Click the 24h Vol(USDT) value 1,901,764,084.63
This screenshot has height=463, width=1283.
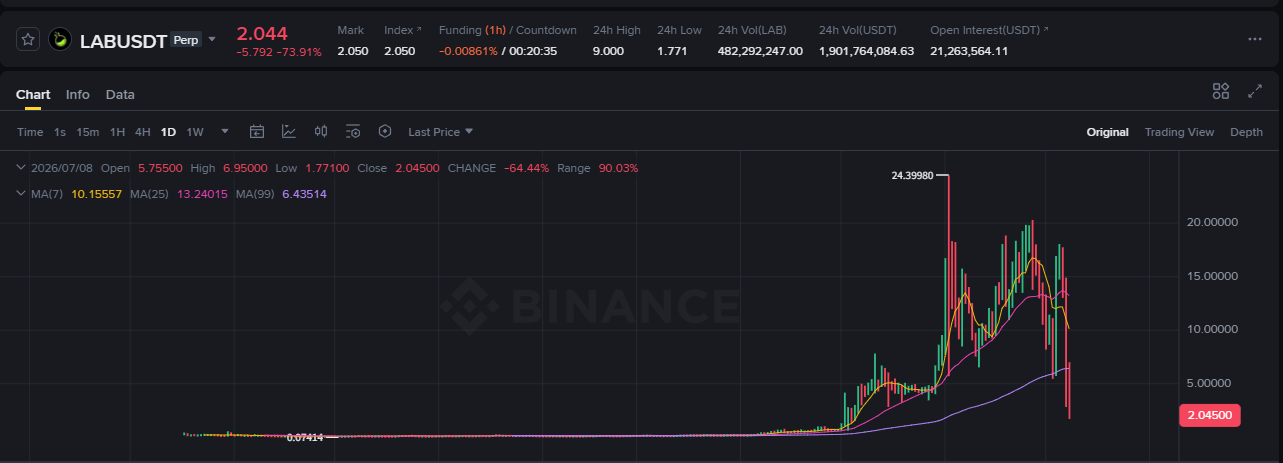pyautogui.click(x=866, y=51)
